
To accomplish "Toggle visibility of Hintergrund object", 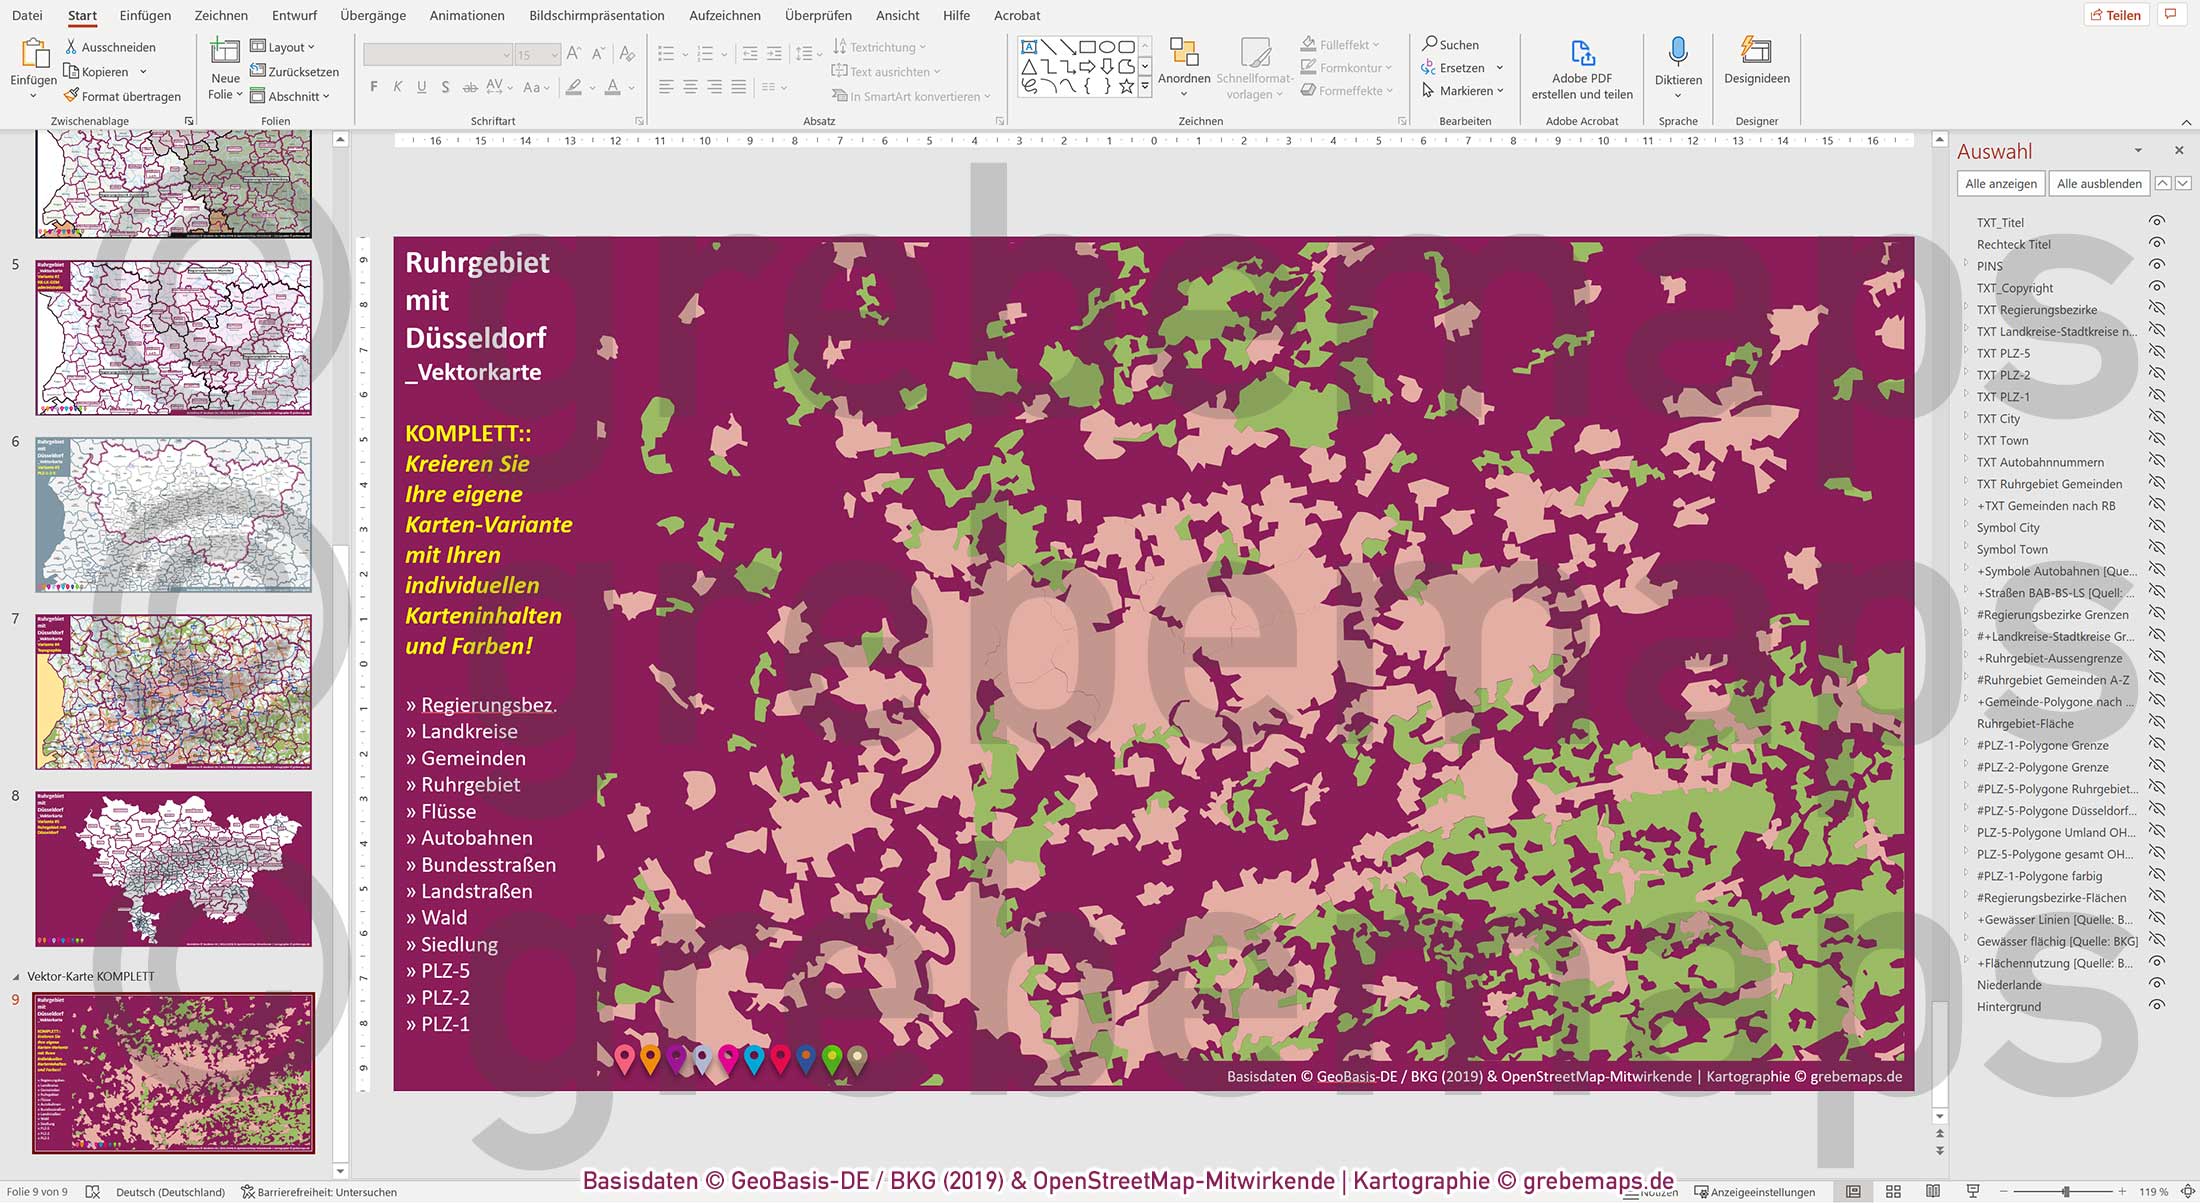I will coord(2157,1006).
